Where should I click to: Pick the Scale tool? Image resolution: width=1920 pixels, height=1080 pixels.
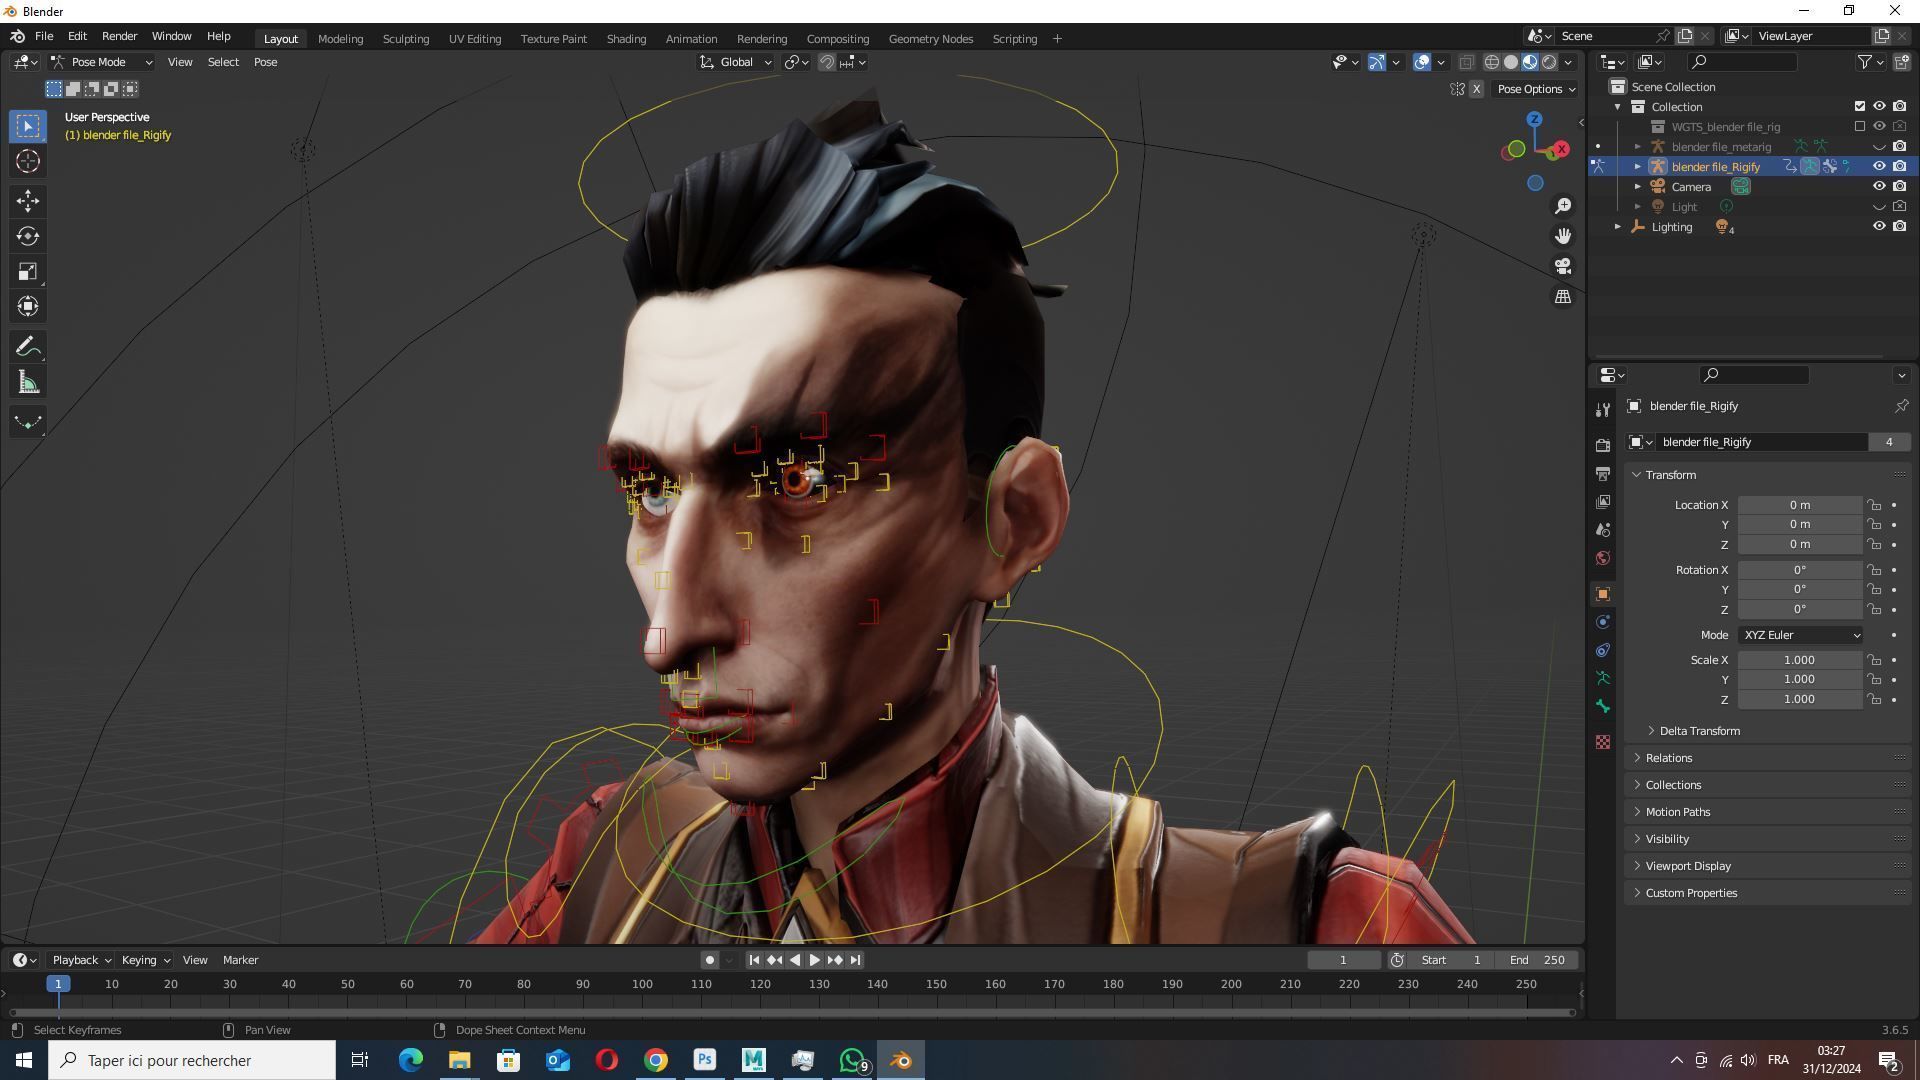[28, 272]
